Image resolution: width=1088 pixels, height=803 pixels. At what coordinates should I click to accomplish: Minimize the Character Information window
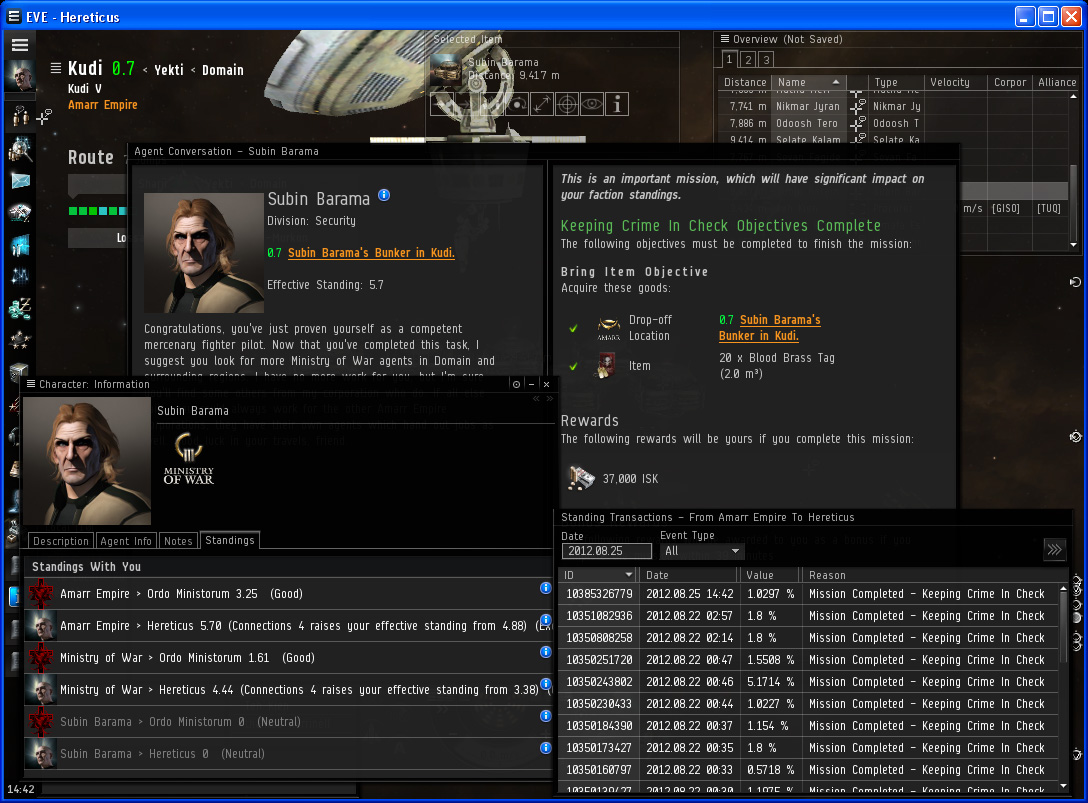[532, 384]
